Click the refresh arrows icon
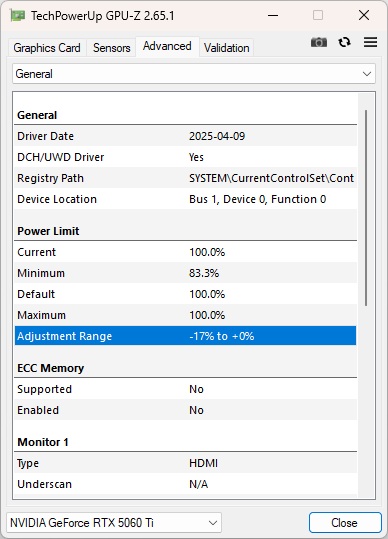 coord(344,42)
